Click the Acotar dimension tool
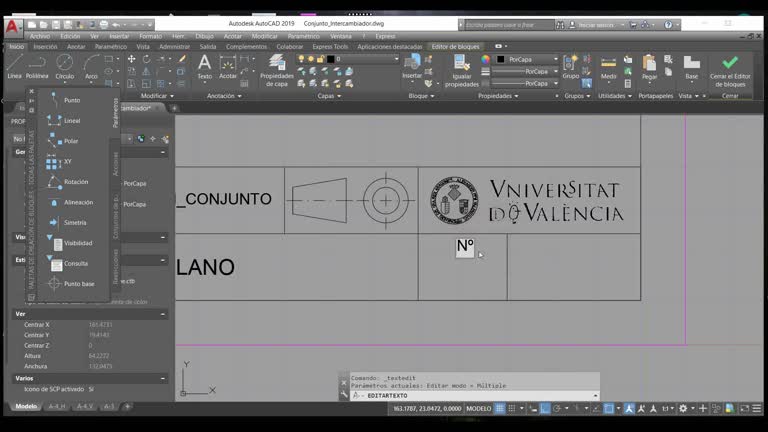This screenshot has height=432, width=768. (227, 67)
